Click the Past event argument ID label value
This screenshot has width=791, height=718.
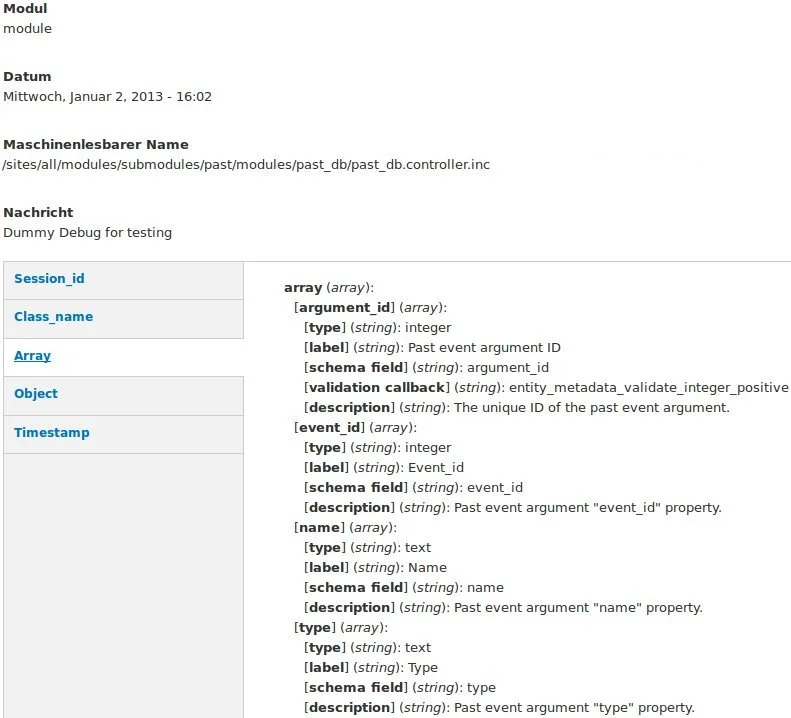tap(484, 348)
